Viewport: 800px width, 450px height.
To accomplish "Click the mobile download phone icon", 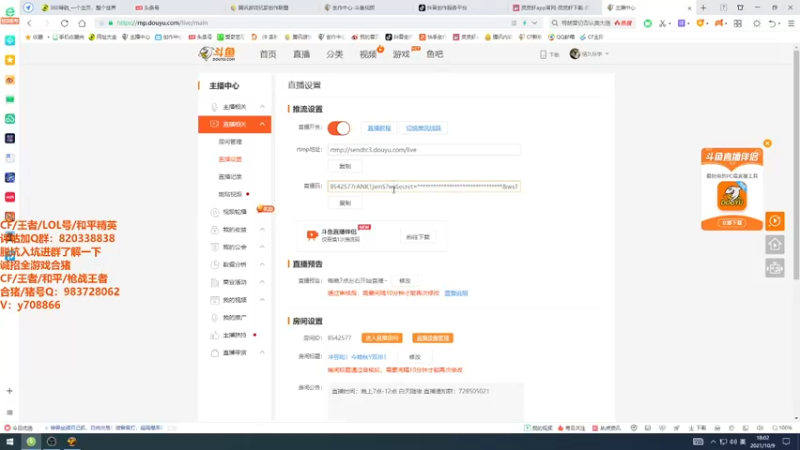I will (x=543, y=54).
